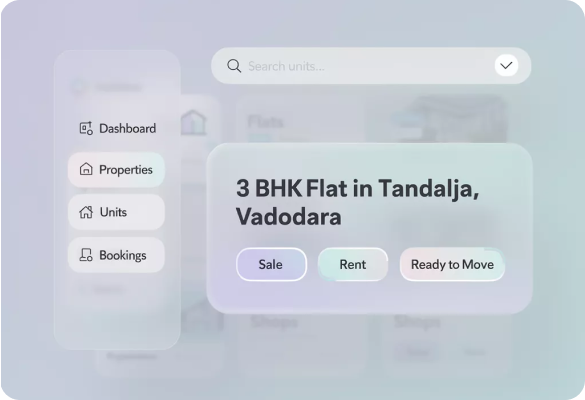Click the blurred logo icon atop sidebar
This screenshot has width=585, height=400.
pos(78,87)
